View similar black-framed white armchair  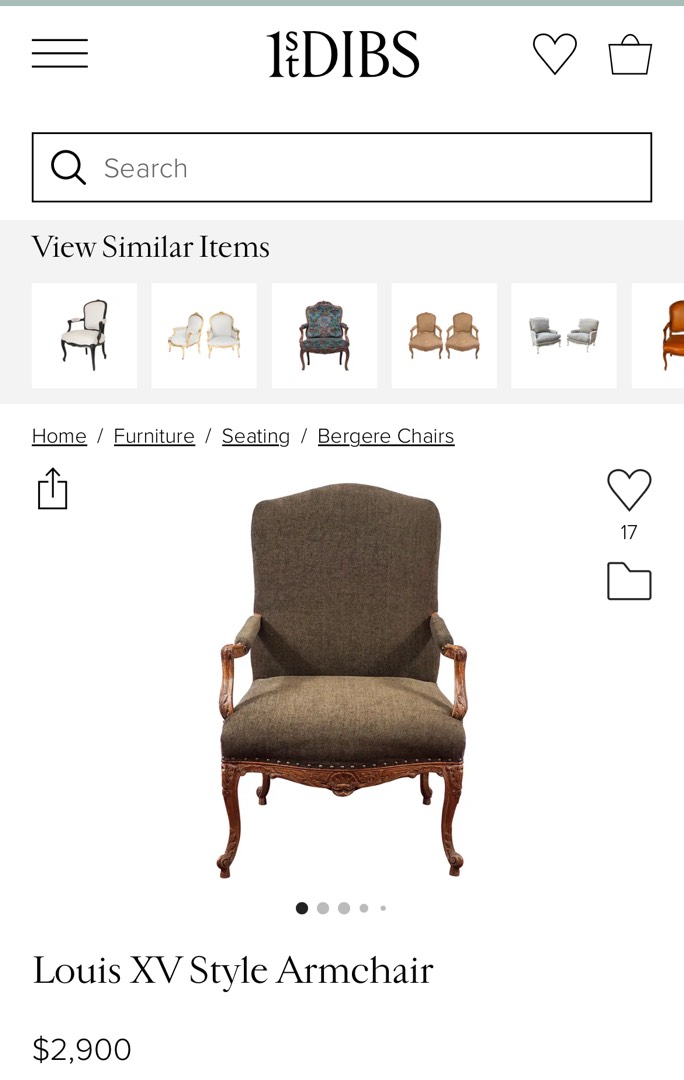(x=84, y=335)
